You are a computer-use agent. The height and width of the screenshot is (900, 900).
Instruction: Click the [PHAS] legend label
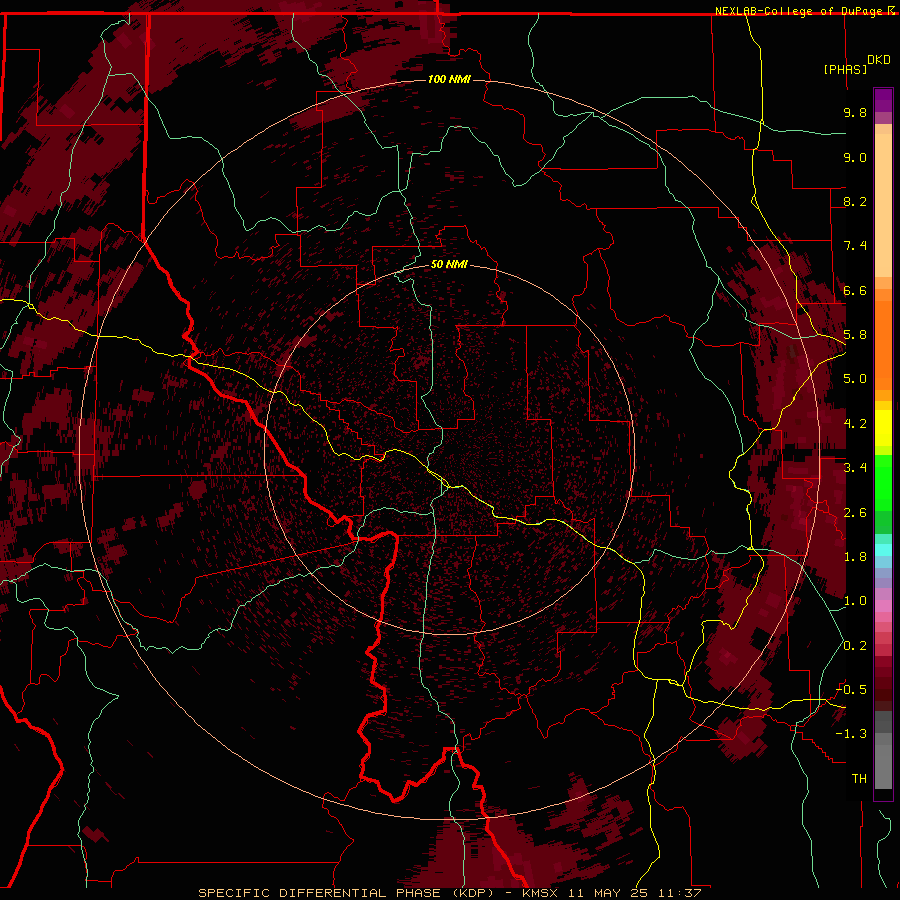coord(845,69)
